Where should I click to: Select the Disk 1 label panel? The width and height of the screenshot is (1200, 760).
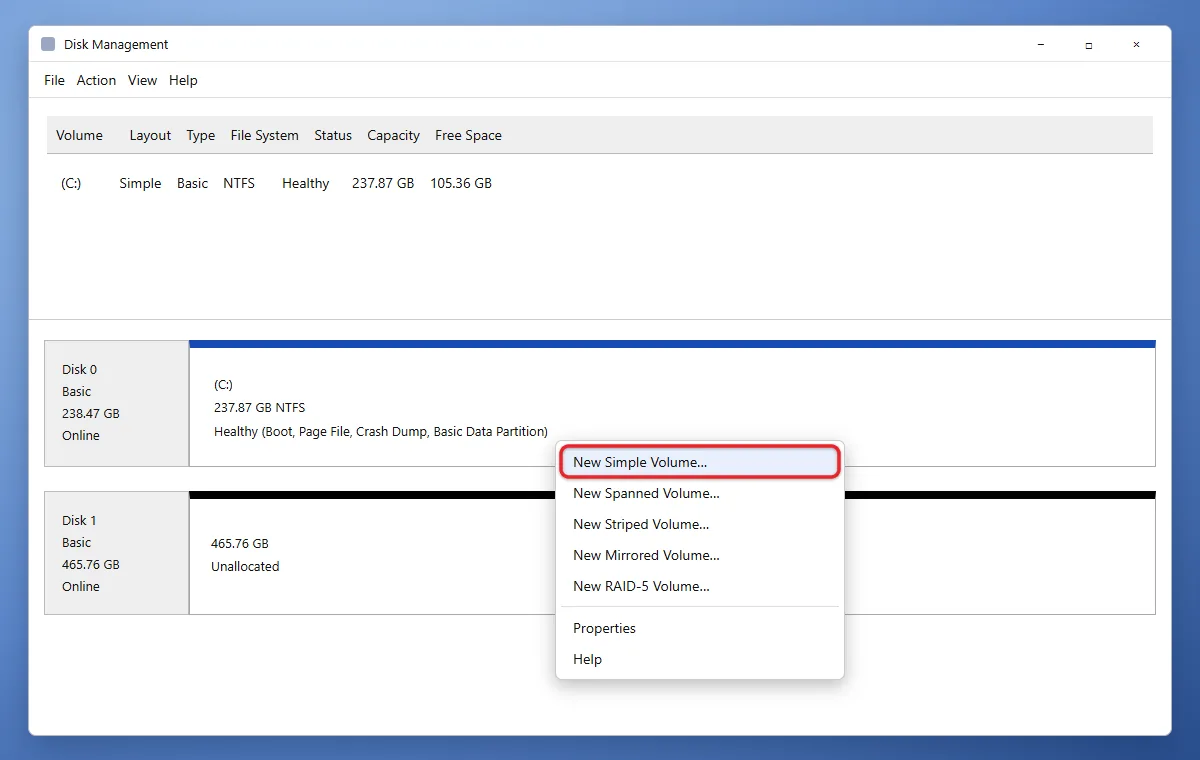pyautogui.click(x=117, y=553)
